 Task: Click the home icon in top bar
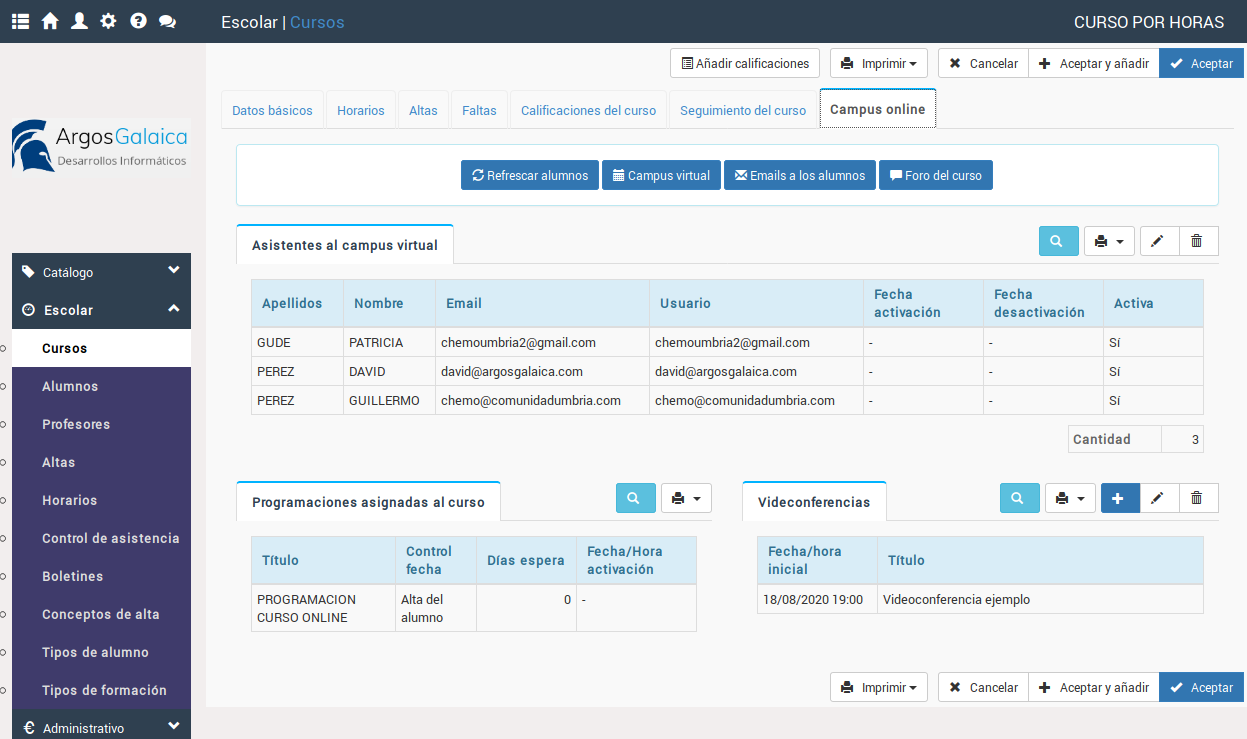click(x=50, y=21)
